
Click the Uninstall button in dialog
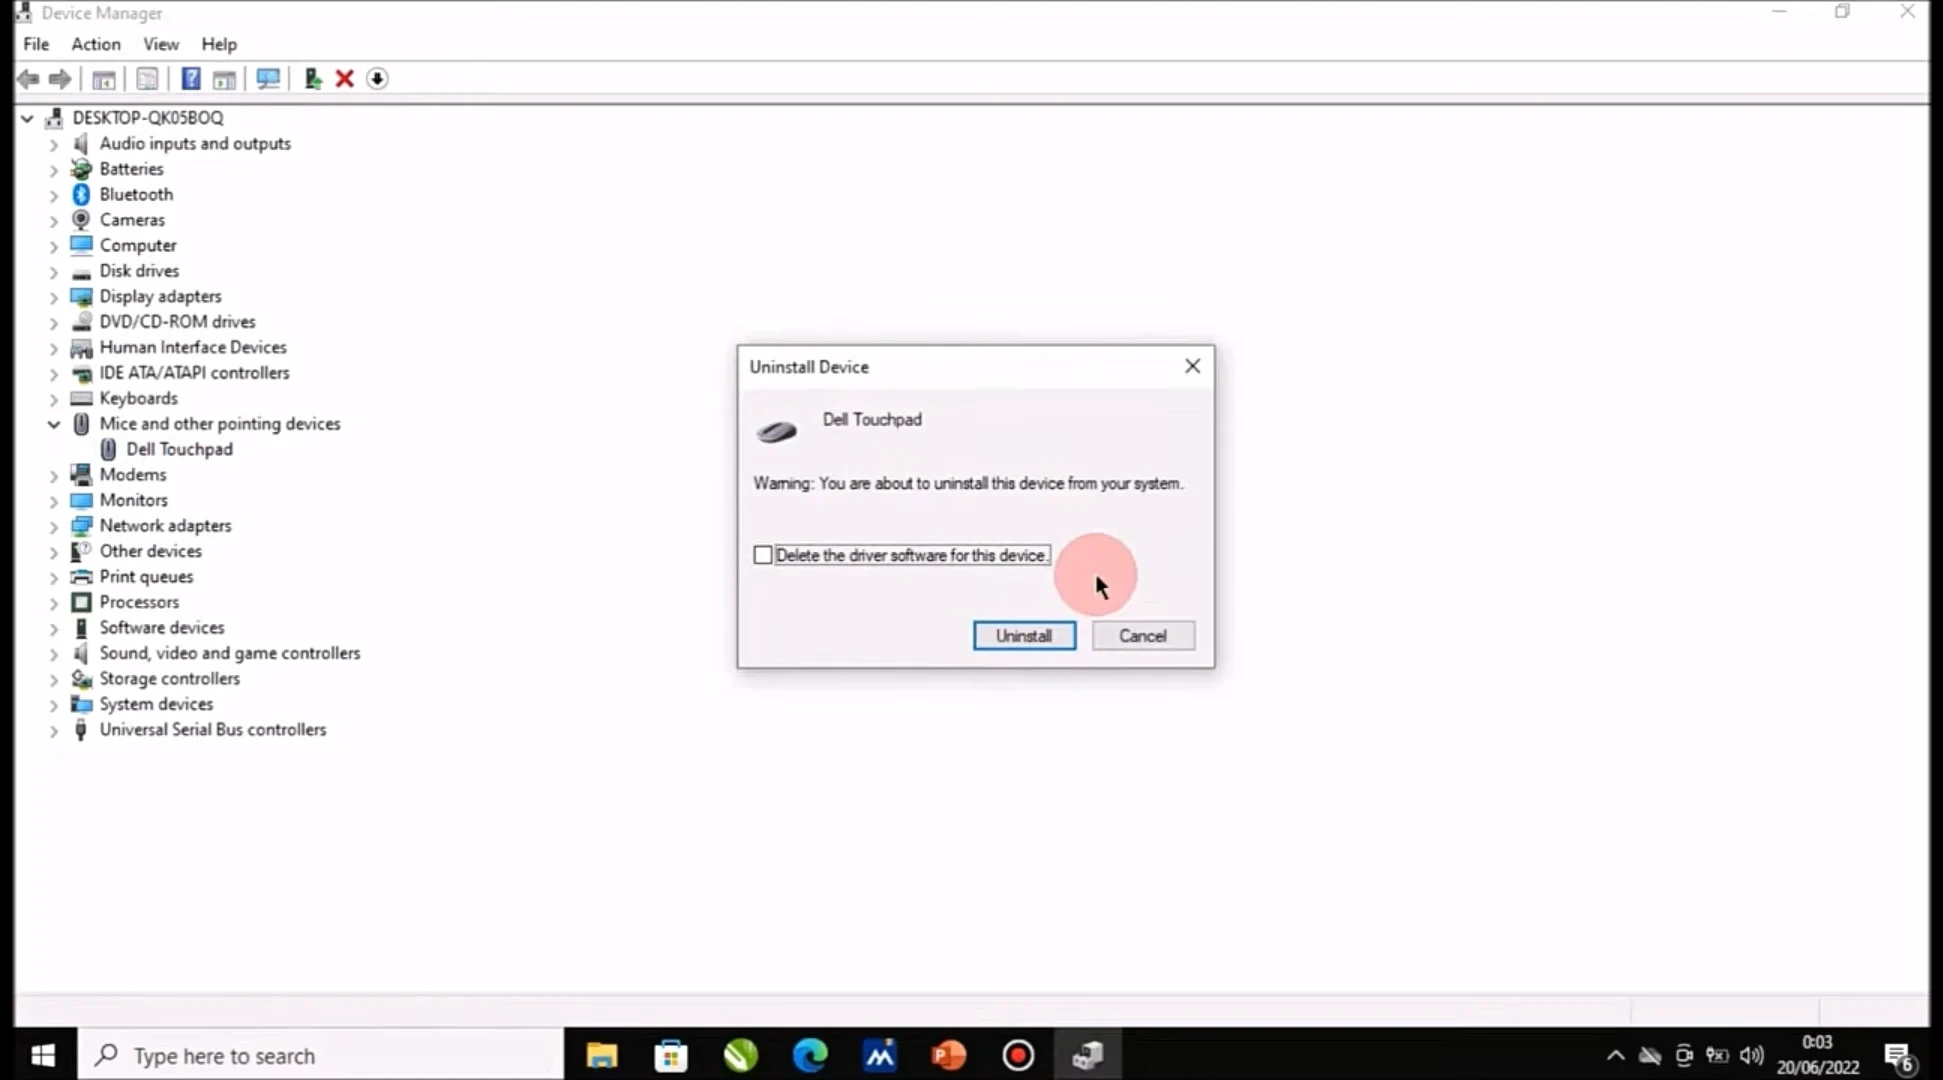1024,636
